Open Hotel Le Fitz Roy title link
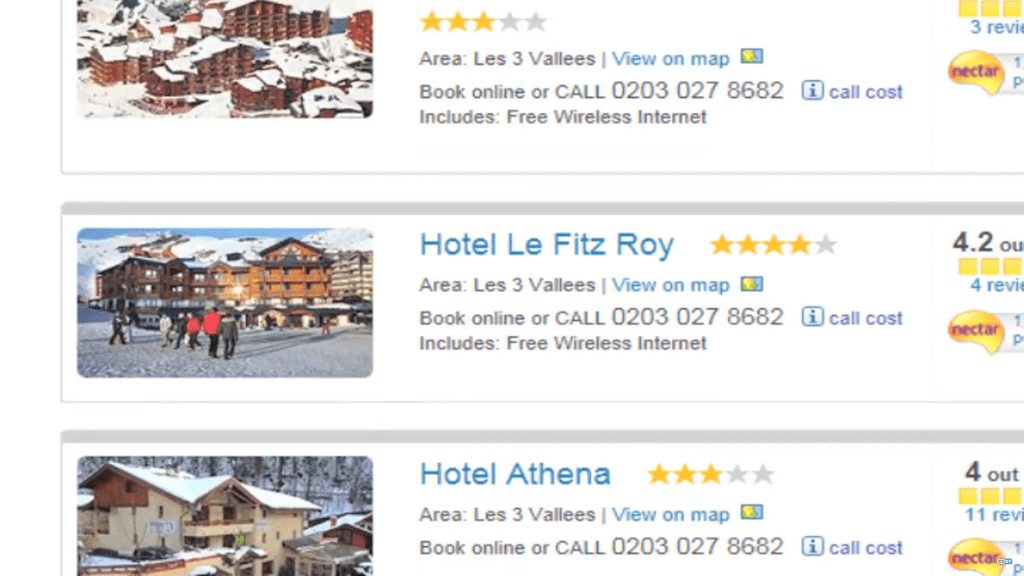 tap(546, 245)
